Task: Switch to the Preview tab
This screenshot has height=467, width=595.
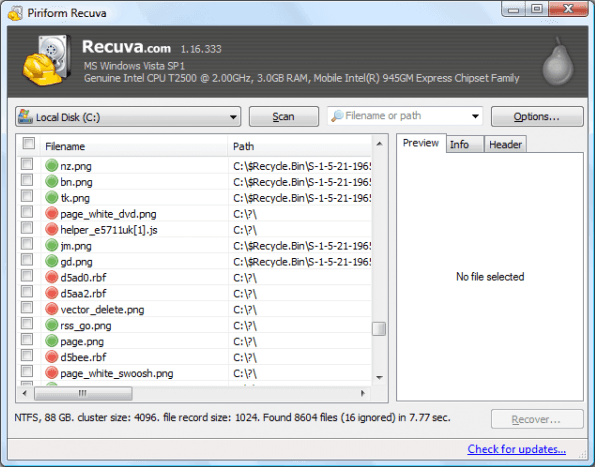Action: pos(421,143)
